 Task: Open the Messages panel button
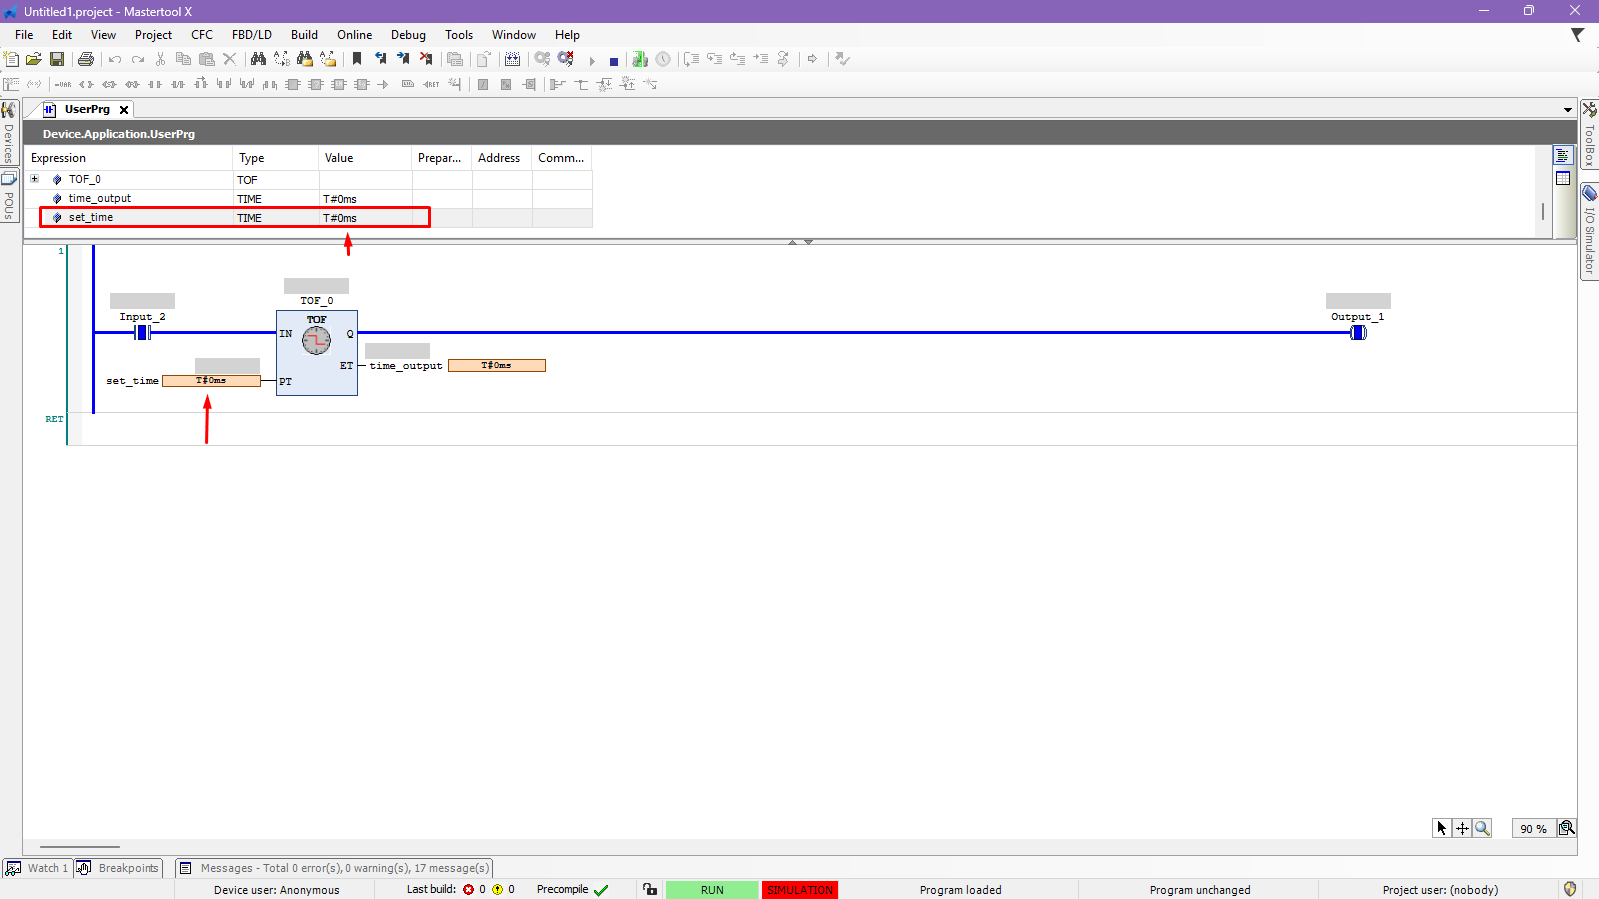[335, 868]
